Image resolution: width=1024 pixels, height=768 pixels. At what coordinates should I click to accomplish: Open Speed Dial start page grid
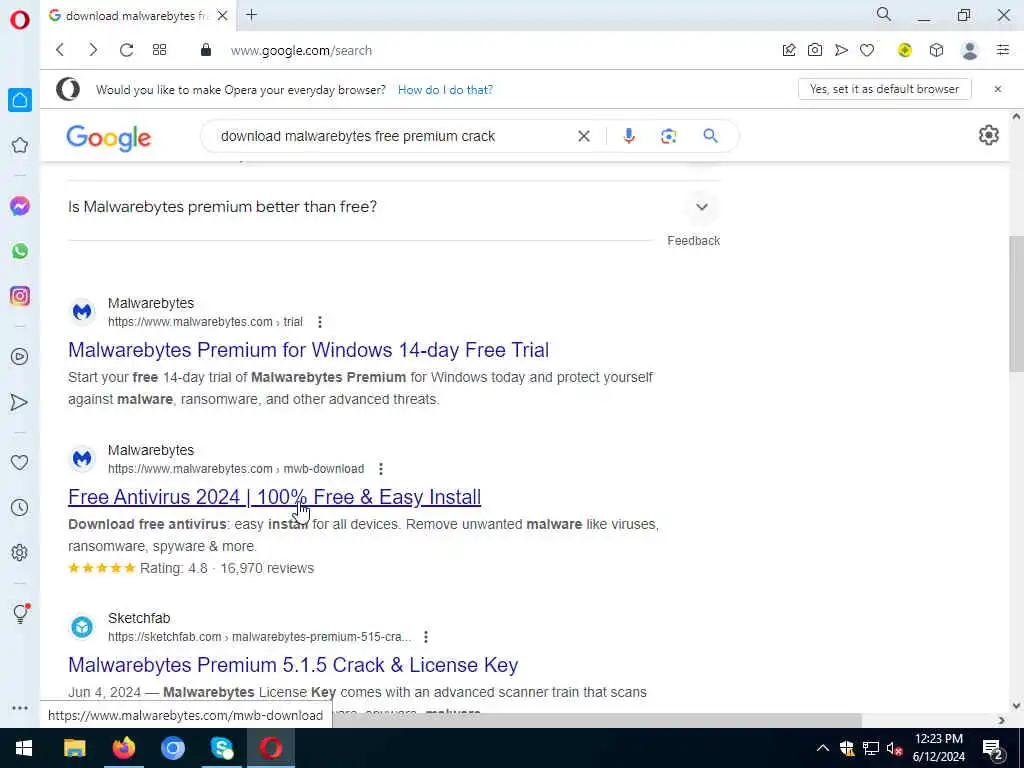point(159,50)
